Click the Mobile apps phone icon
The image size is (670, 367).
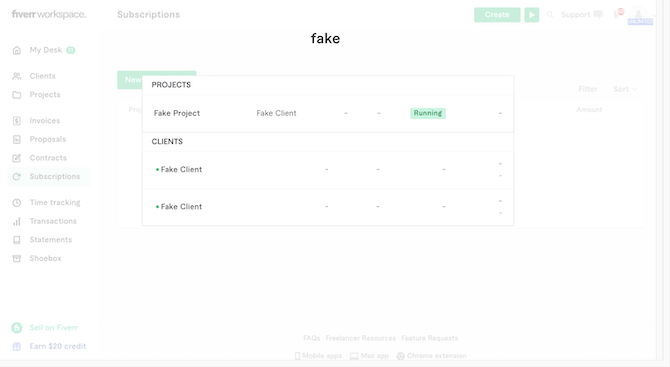tap(297, 356)
